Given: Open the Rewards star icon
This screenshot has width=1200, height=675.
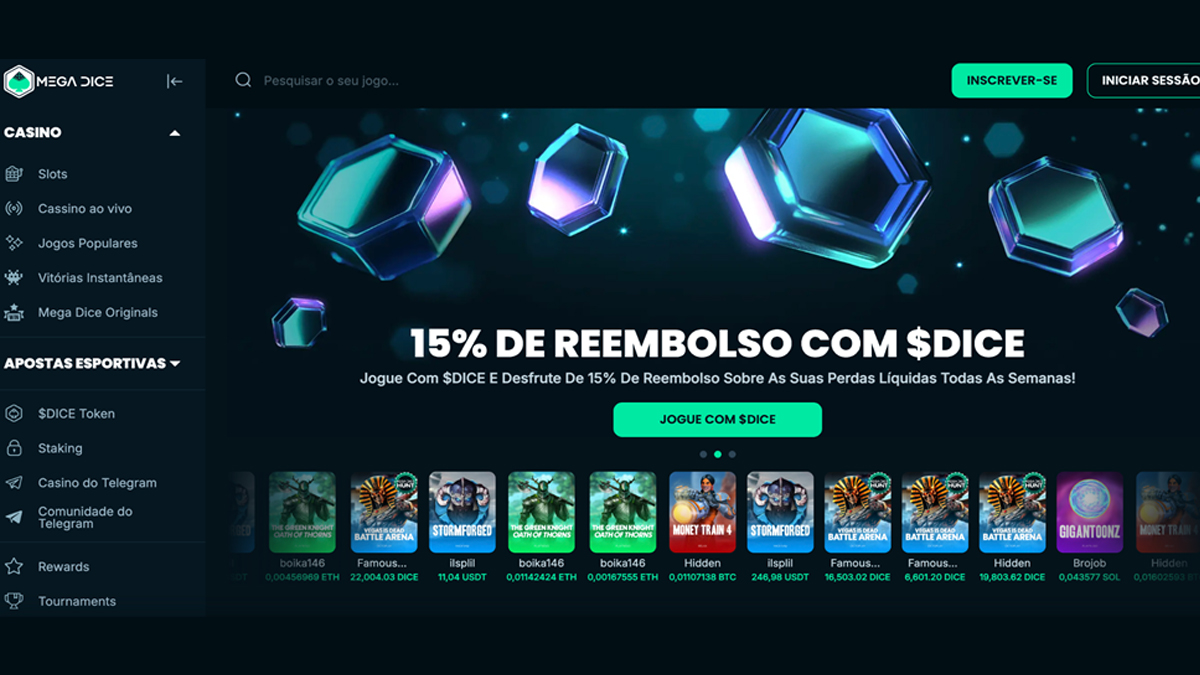Looking at the screenshot, I should coord(14,566).
